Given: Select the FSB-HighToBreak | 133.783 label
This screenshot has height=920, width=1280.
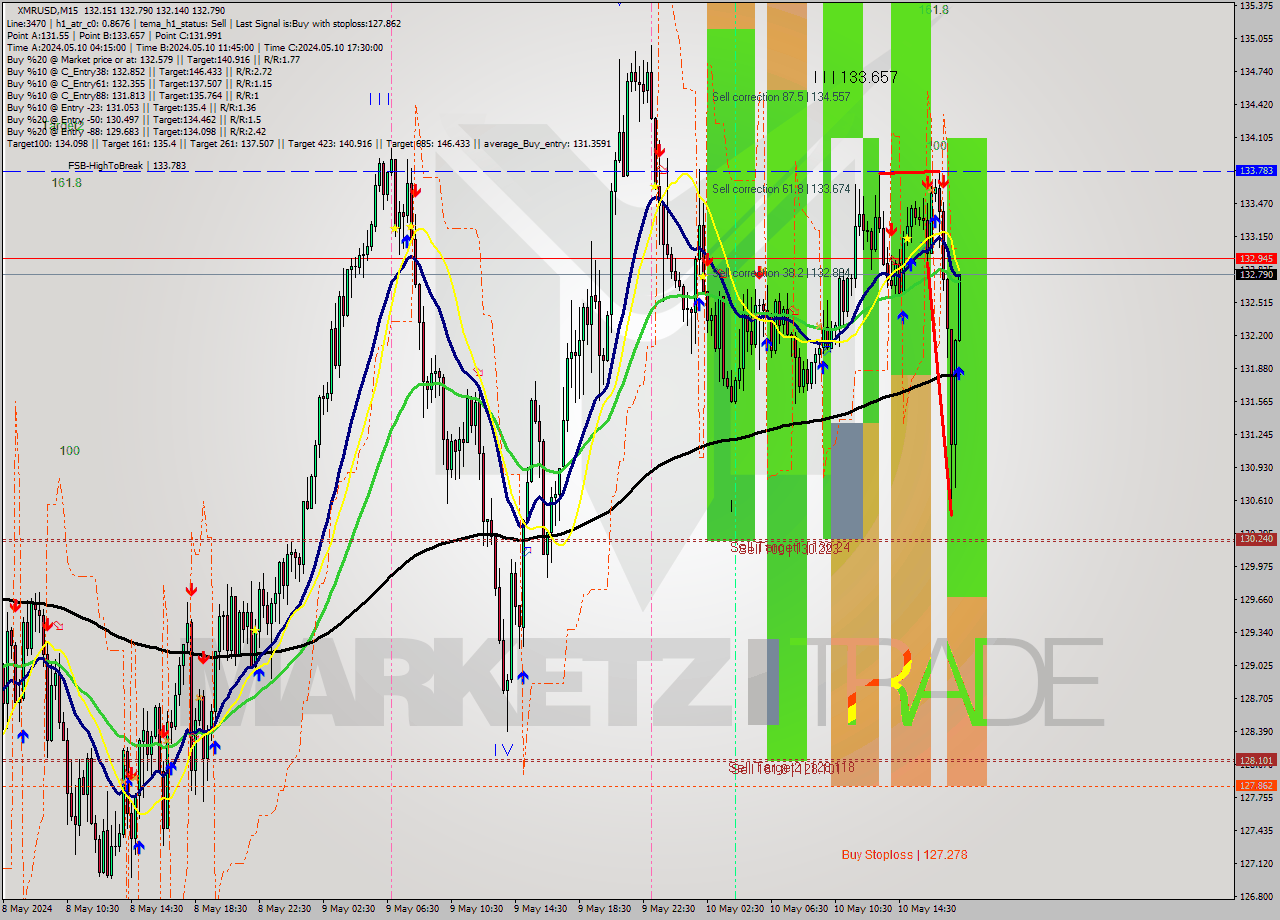Looking at the screenshot, I should (x=127, y=166).
